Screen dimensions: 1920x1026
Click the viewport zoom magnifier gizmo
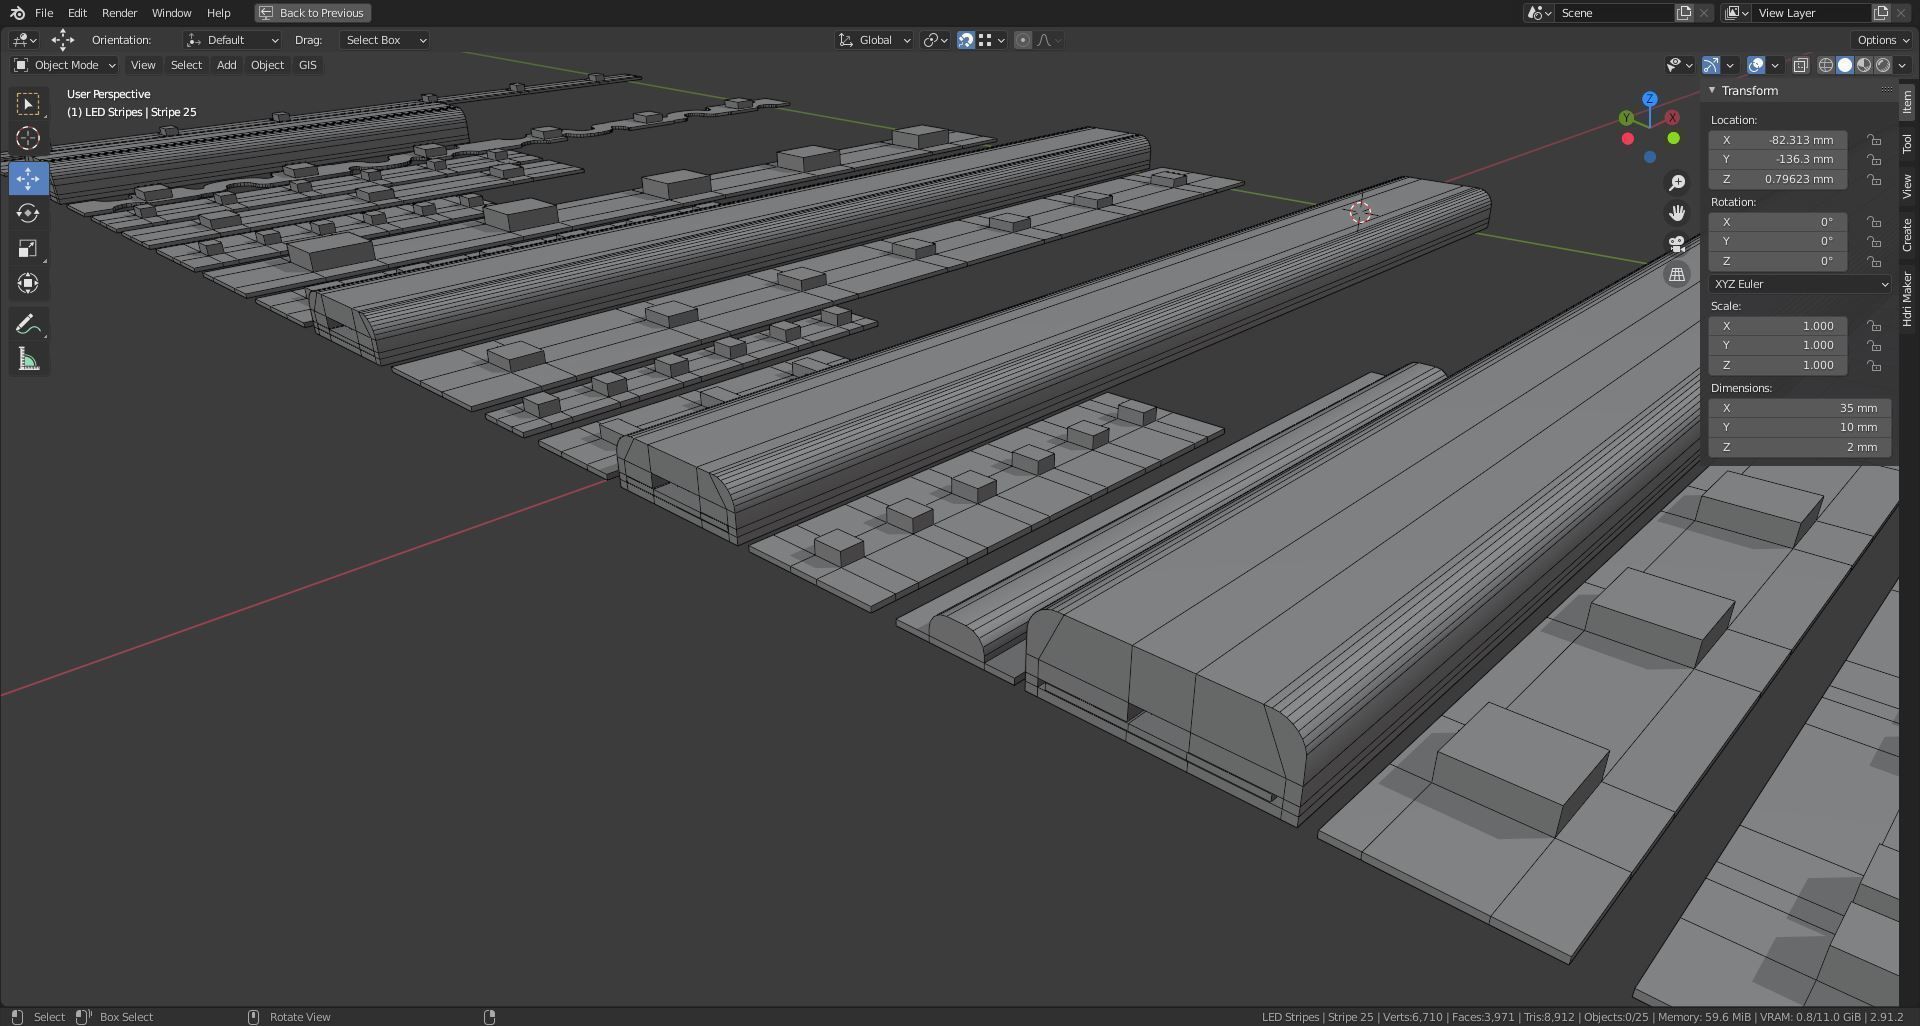coord(1677,183)
